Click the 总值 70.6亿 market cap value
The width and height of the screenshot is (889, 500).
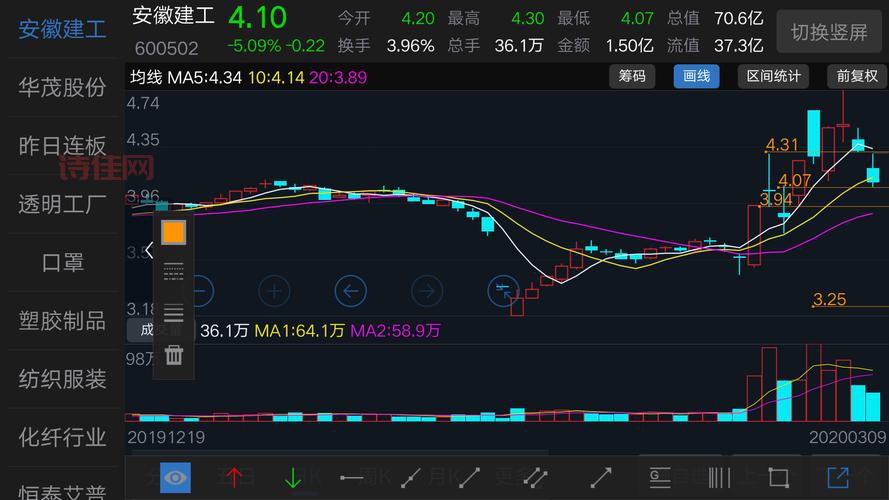pyautogui.click(x=739, y=18)
